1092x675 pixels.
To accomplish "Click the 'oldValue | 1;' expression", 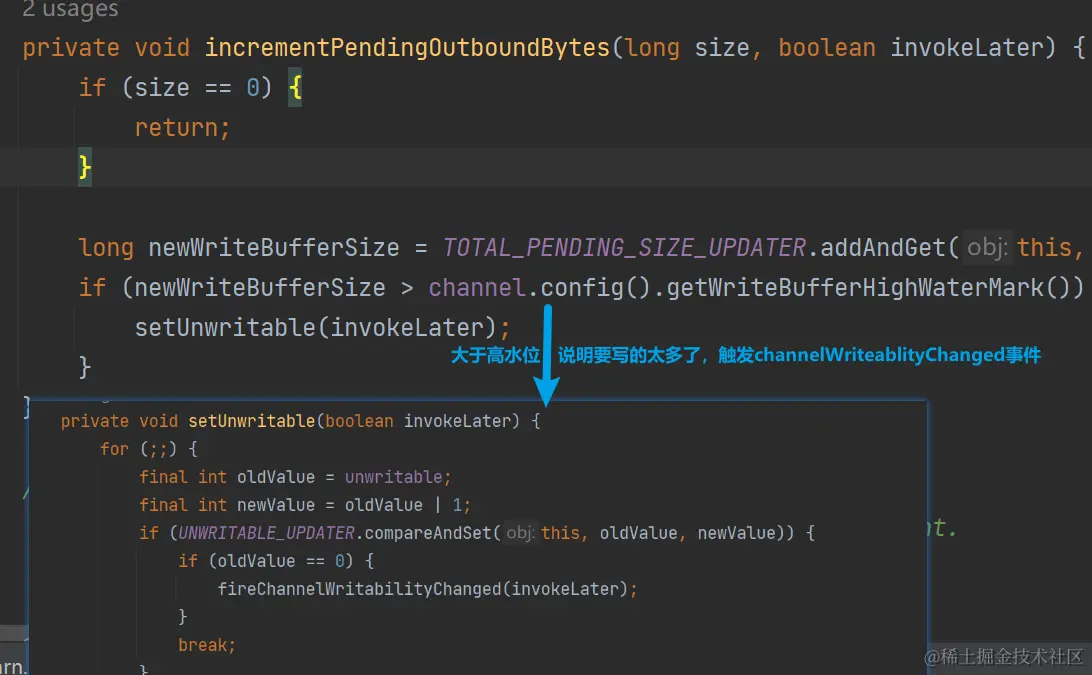I will coord(407,505).
